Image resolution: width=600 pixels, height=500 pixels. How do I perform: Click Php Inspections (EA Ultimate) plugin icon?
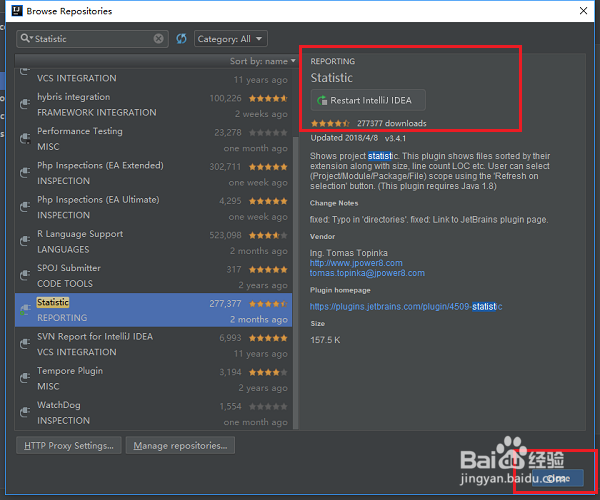click(25, 207)
